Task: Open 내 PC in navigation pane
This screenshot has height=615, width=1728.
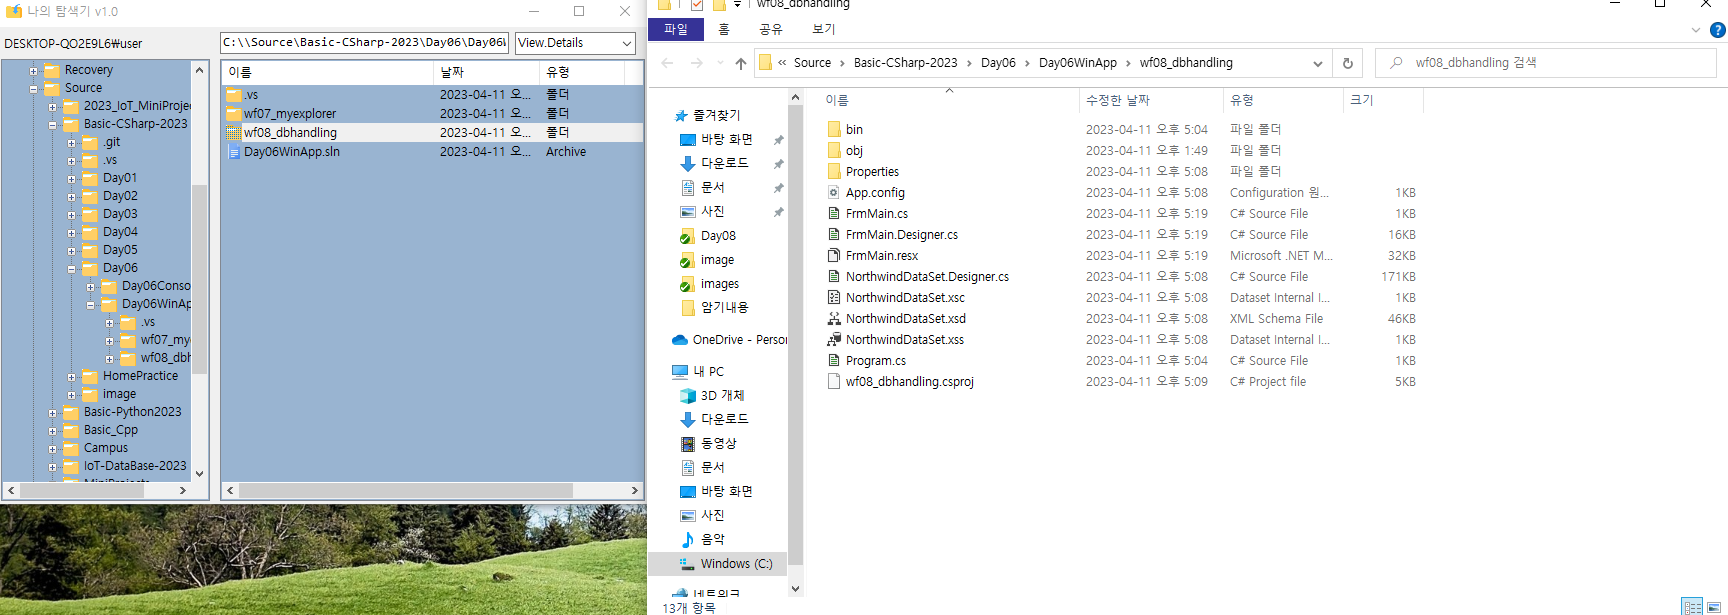Action: click(x=698, y=372)
